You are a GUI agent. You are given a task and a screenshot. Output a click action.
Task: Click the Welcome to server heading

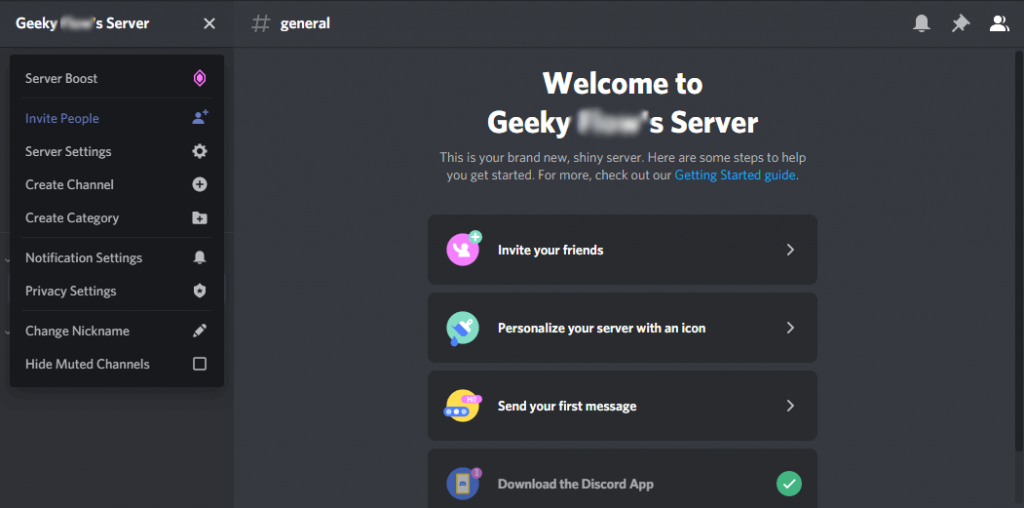[622, 103]
